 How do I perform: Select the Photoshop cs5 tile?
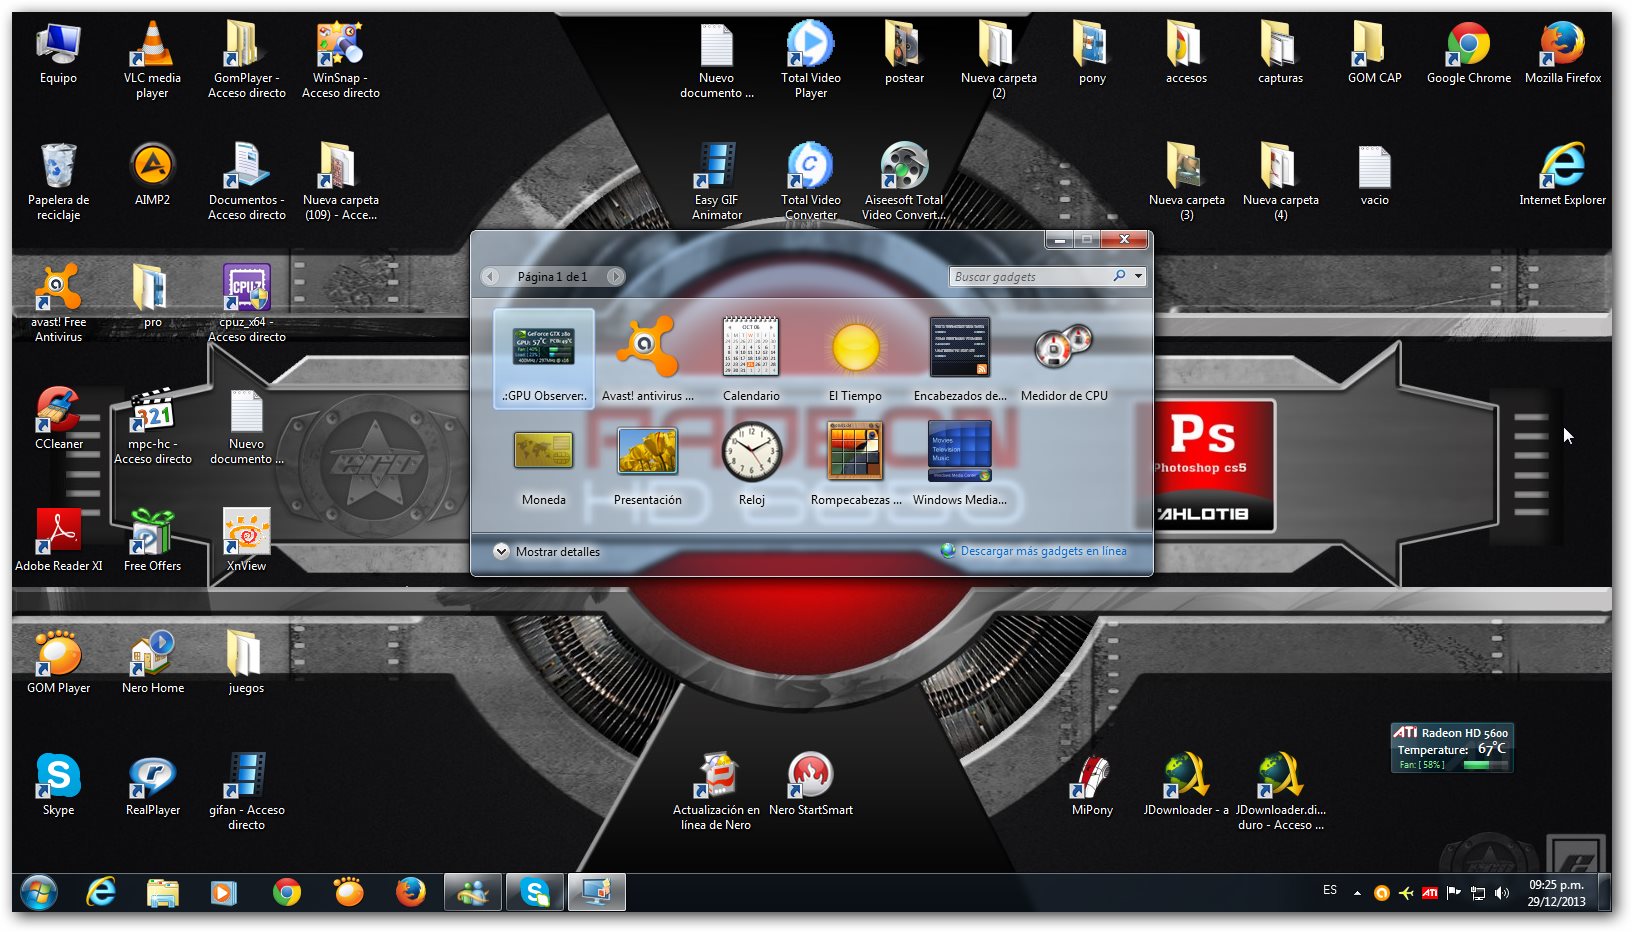(x=1214, y=466)
